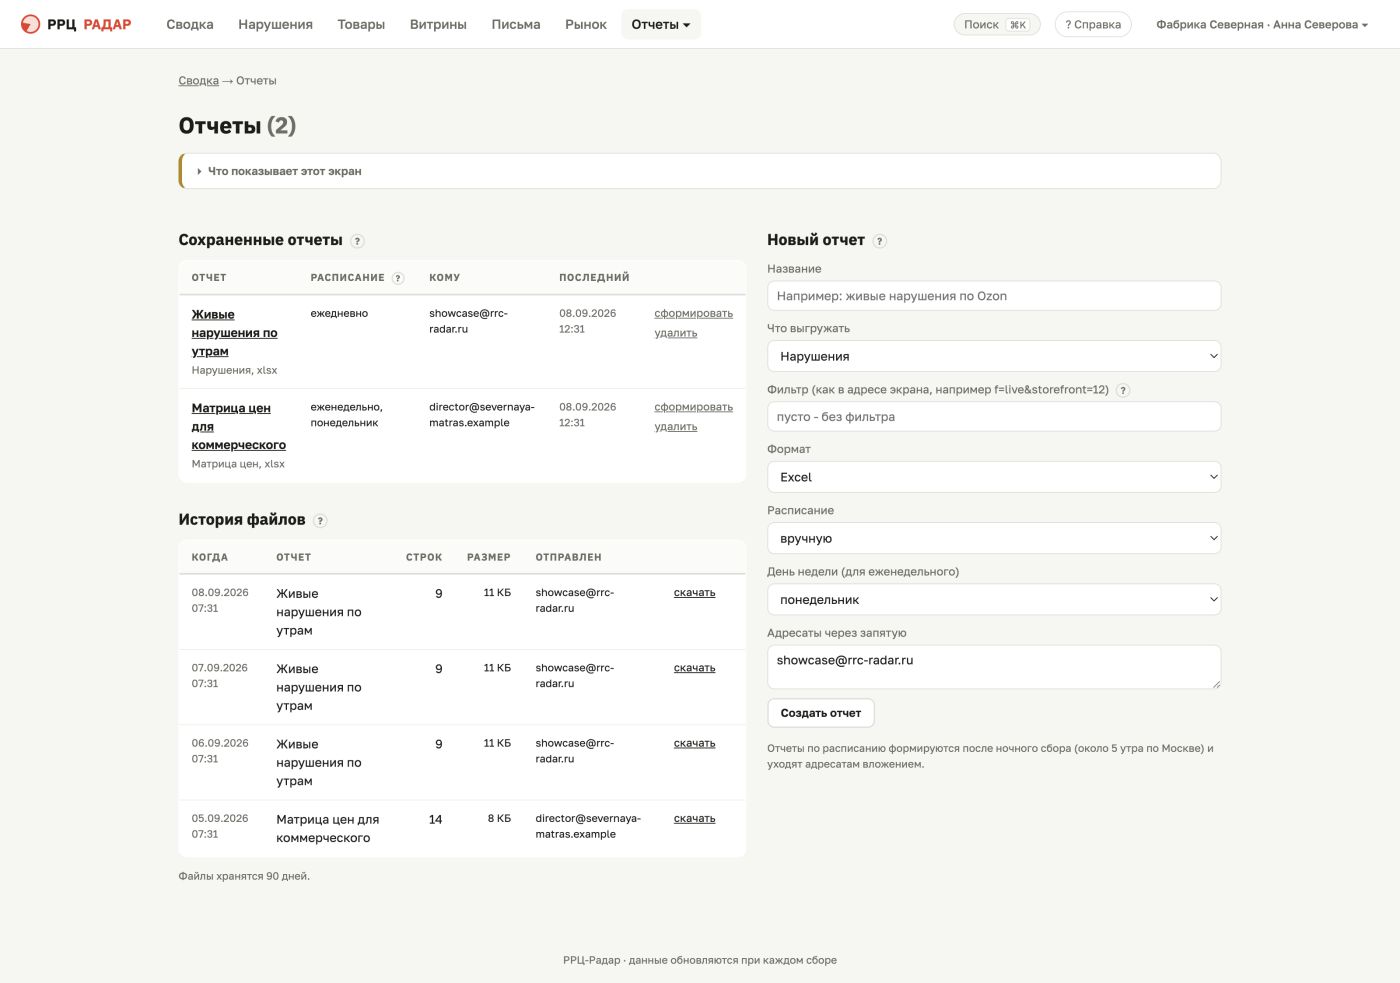The height and width of the screenshot is (983, 1400).
Task: Open the Отчеты dropdown menu
Action: coord(661,24)
